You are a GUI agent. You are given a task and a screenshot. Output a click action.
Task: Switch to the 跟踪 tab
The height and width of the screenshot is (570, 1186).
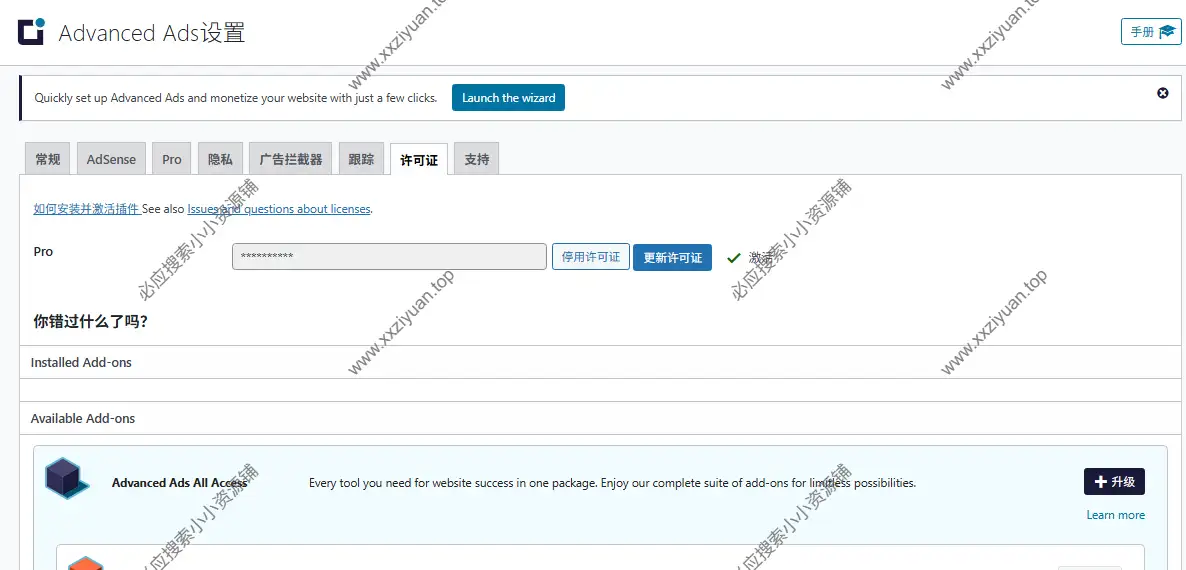click(x=361, y=159)
